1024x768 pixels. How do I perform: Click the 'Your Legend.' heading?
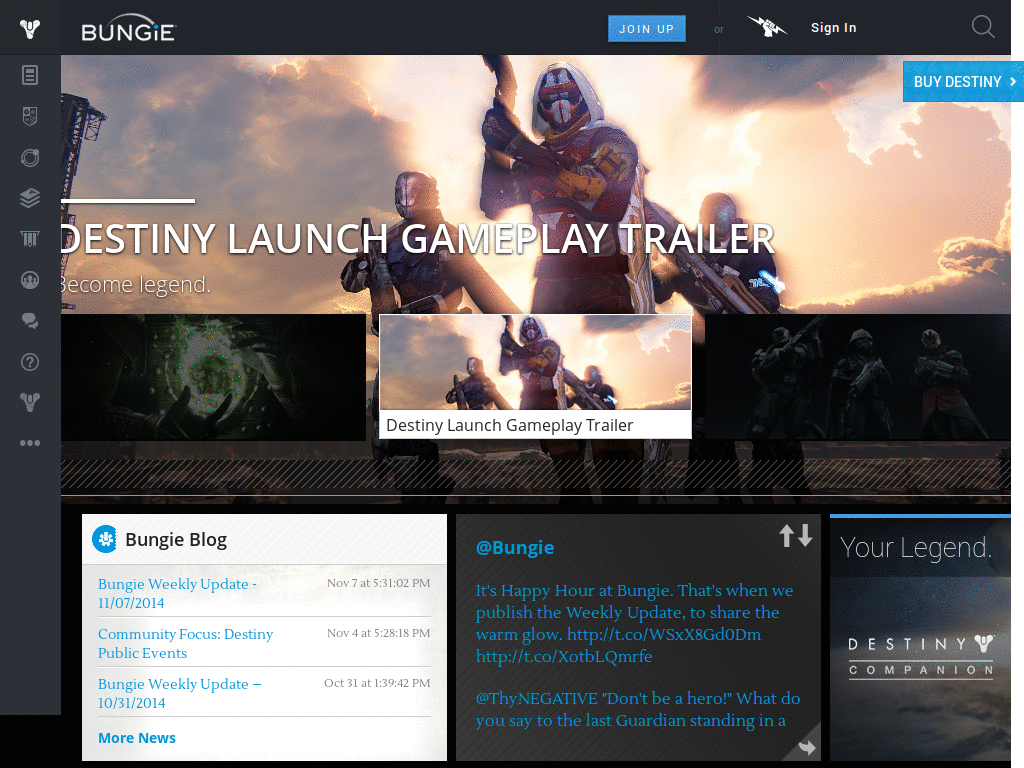tap(916, 547)
